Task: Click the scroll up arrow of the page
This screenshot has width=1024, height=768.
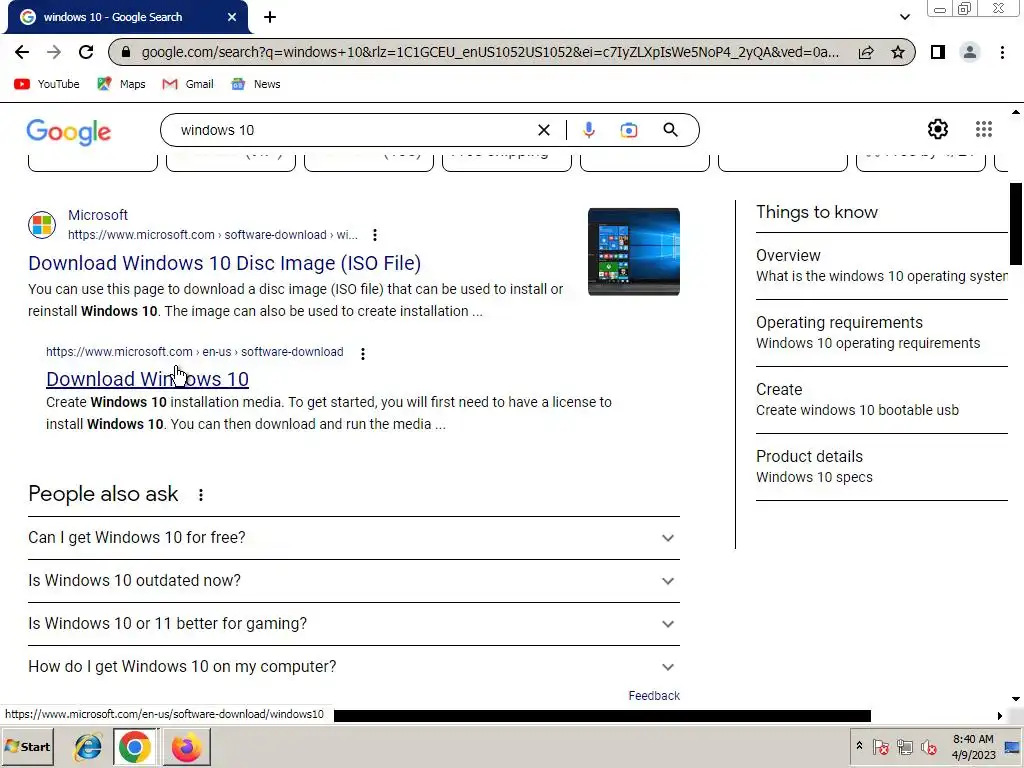Action: coord(1016,112)
